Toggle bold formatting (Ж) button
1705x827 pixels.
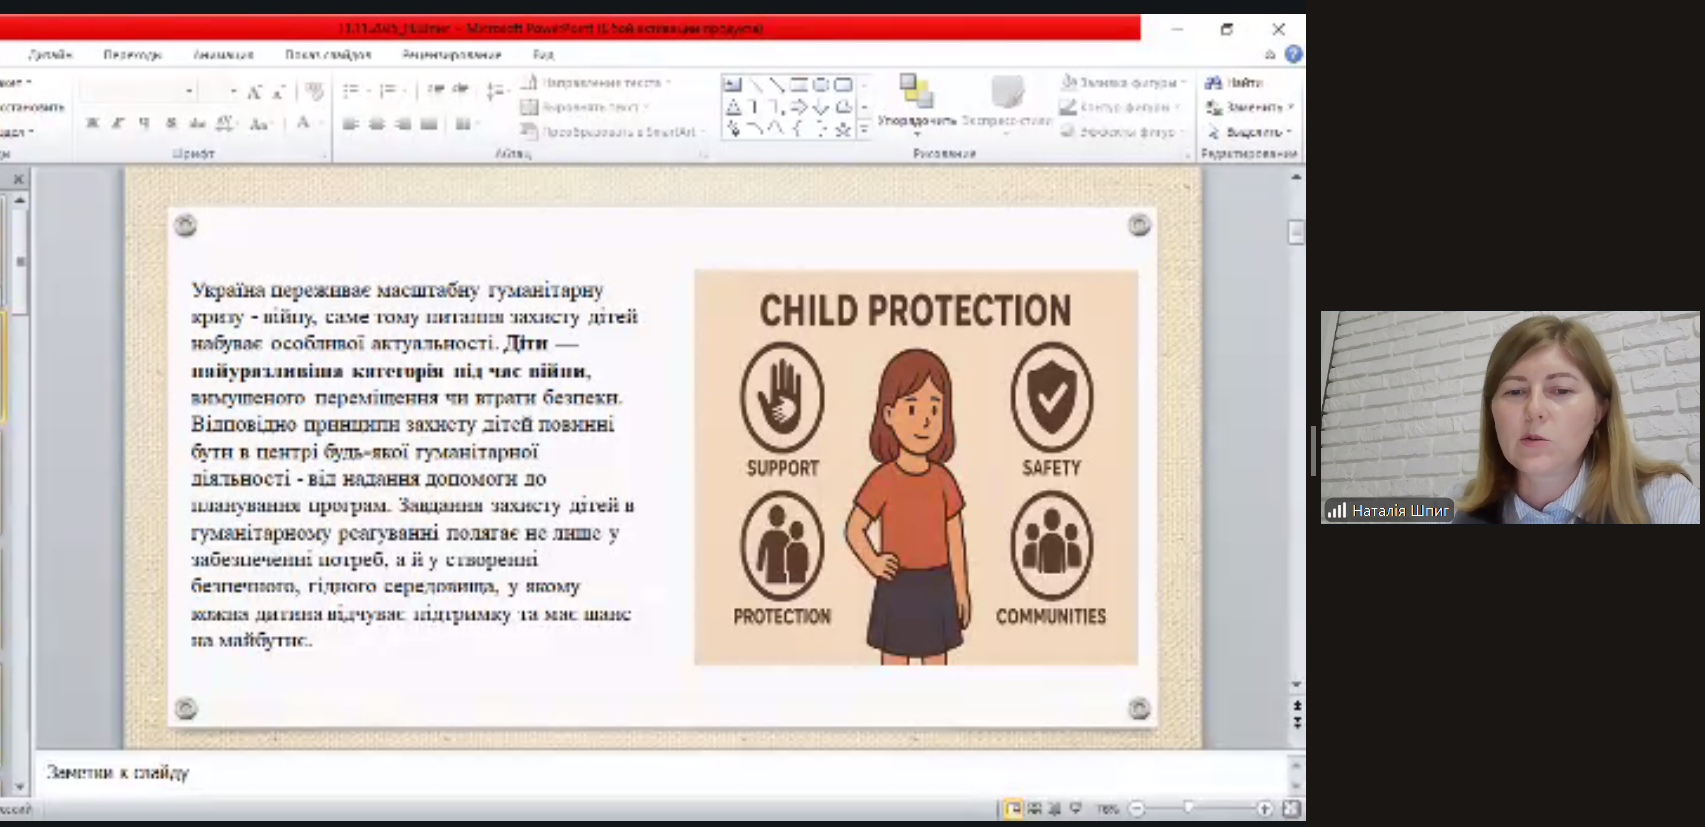[x=92, y=123]
